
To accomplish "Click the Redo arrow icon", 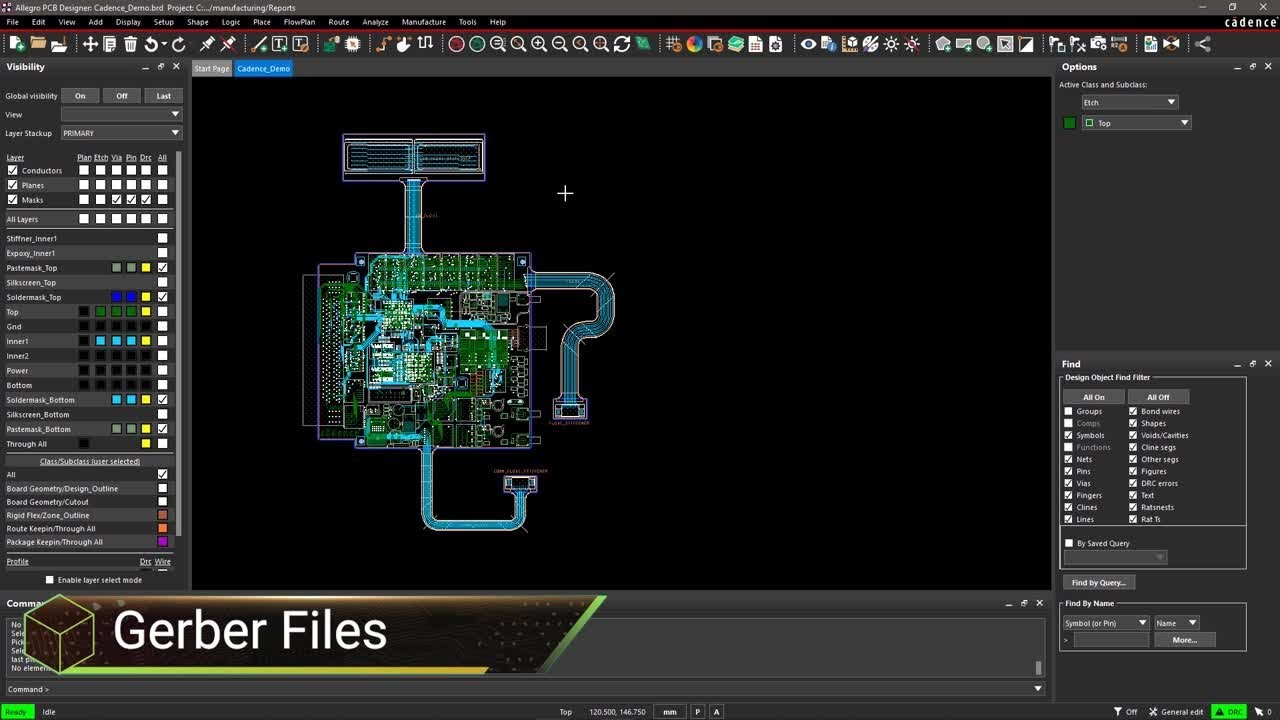I will pos(179,44).
